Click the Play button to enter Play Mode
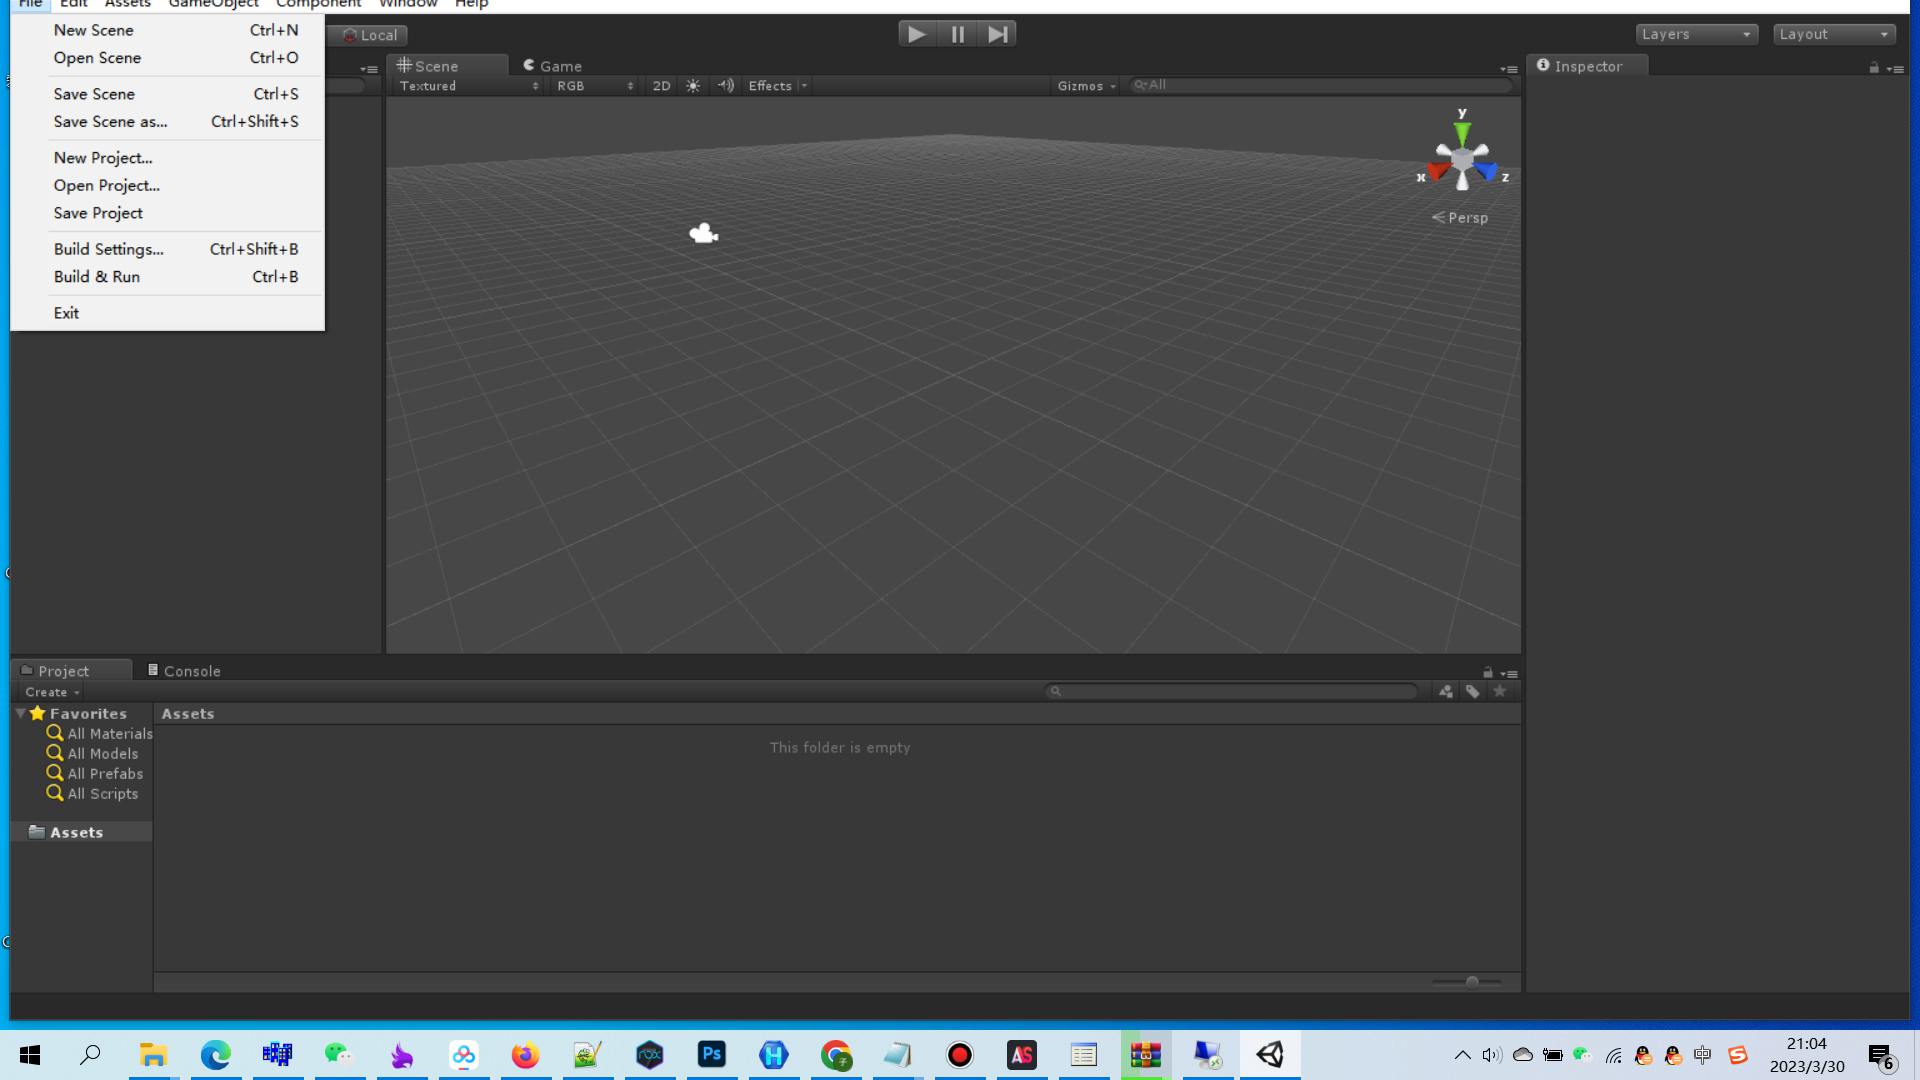 click(x=916, y=34)
